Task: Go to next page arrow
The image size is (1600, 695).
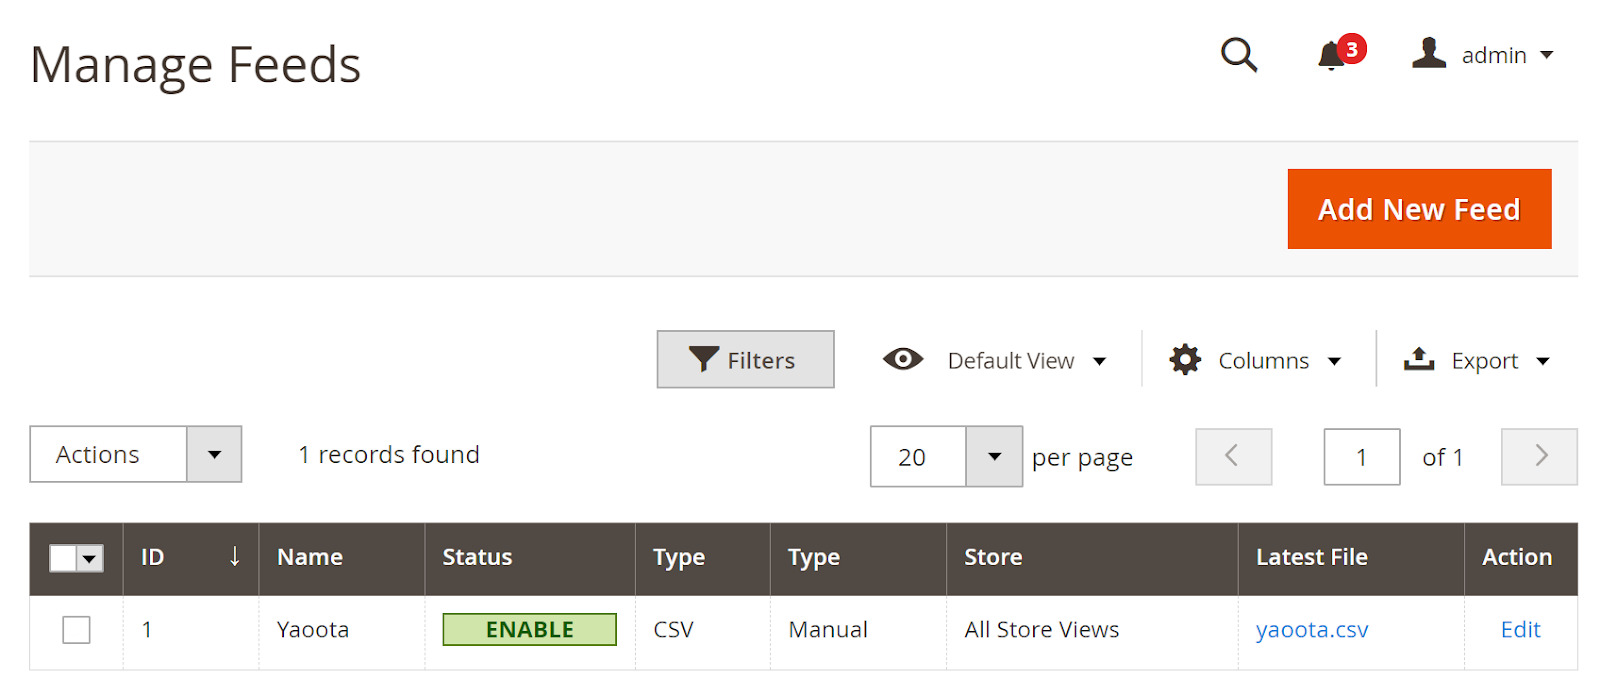Action: coord(1540,457)
